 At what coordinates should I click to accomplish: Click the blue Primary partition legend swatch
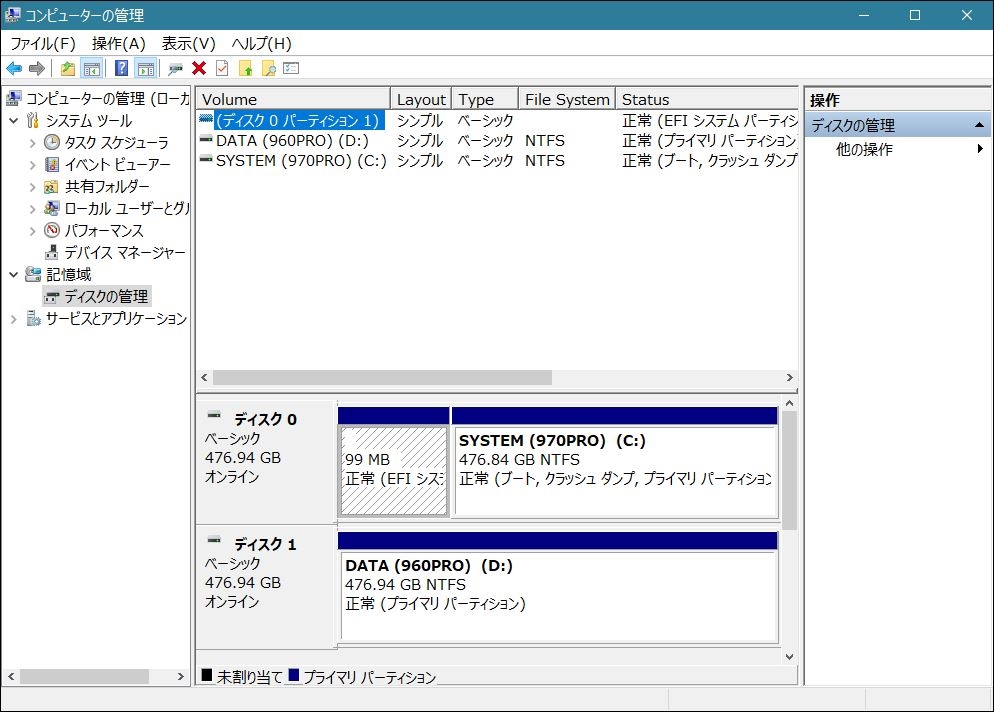294,675
